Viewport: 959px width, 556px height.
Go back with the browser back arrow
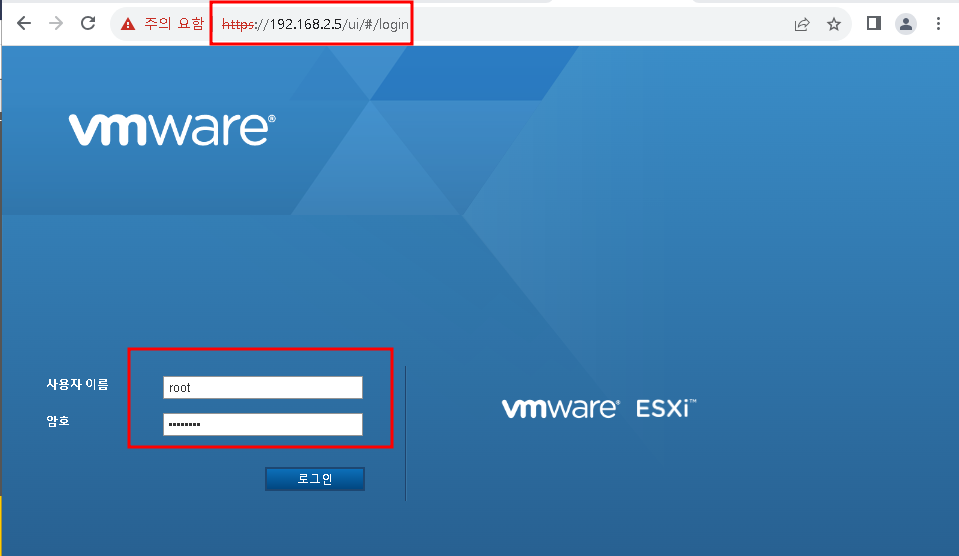click(x=24, y=24)
